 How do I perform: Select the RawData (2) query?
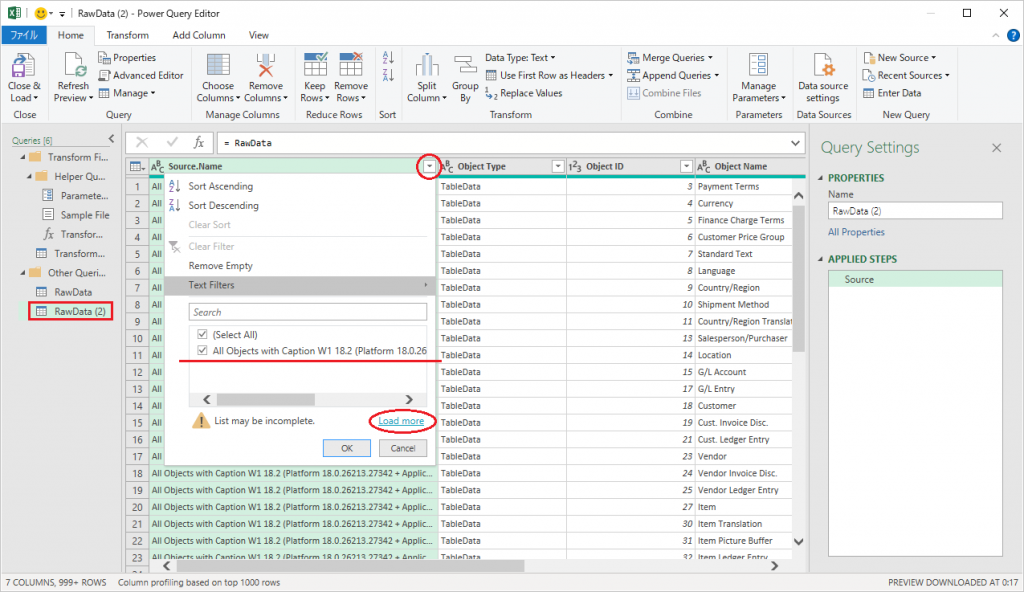tap(71, 311)
